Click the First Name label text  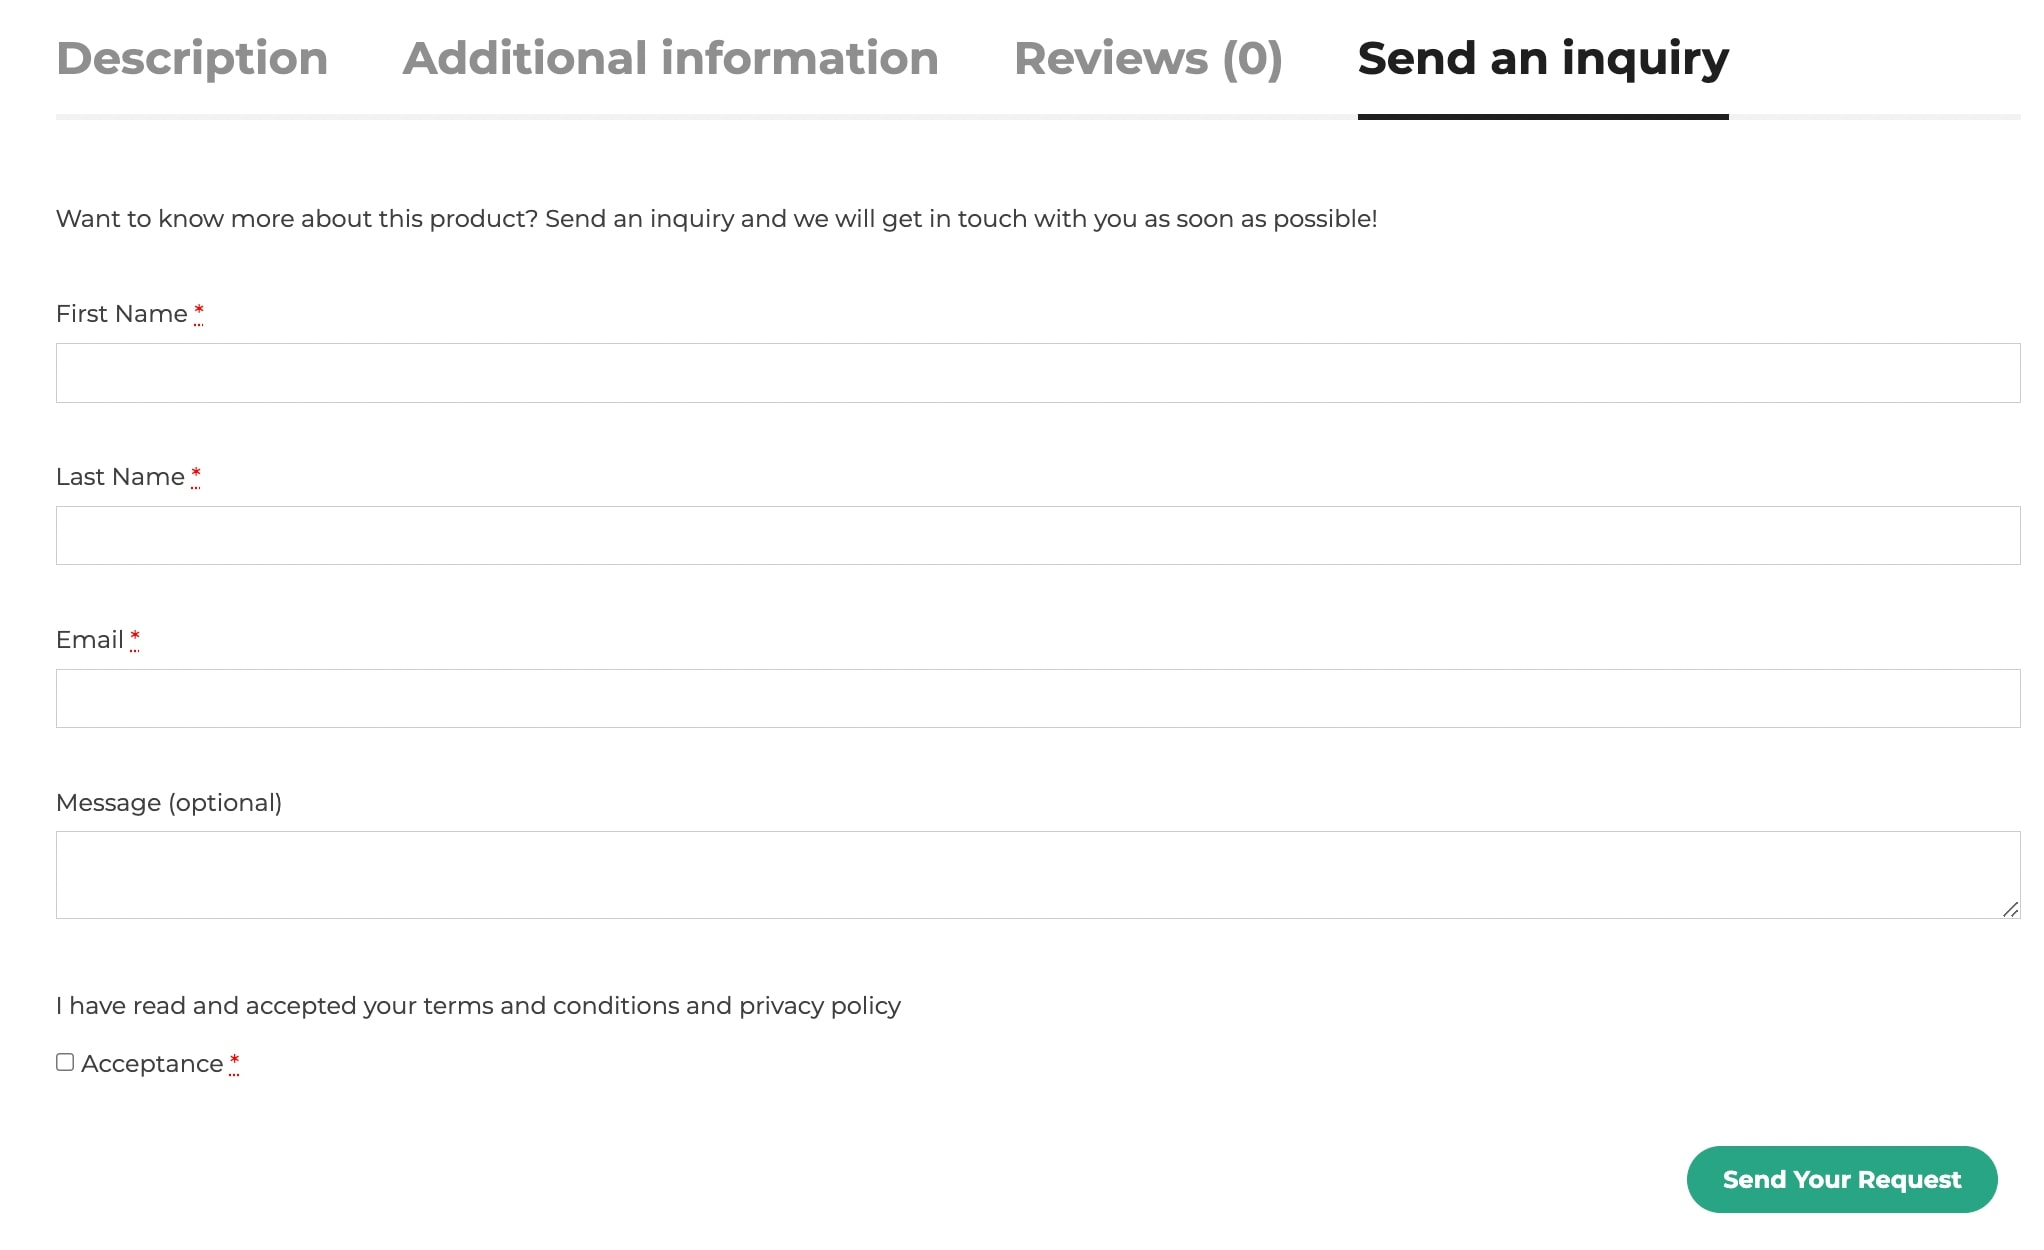pyautogui.click(x=122, y=314)
